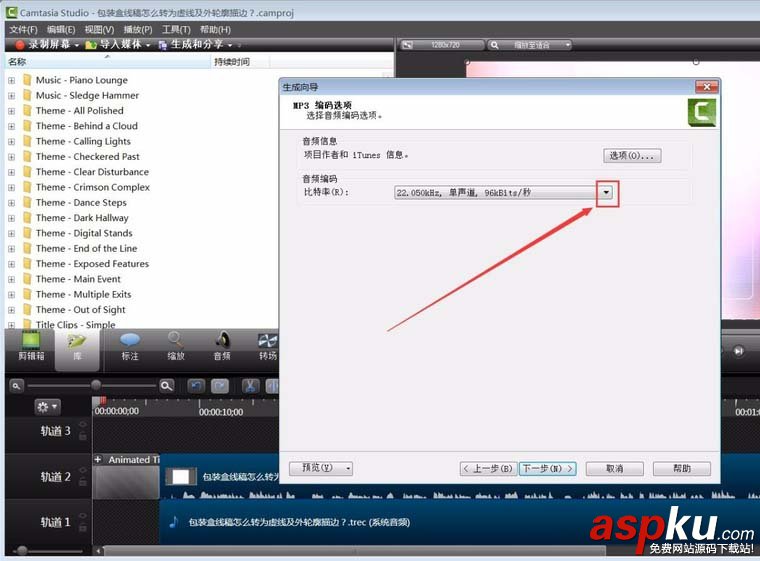This screenshot has height=561, width=760.
Task: Select the Theme - Out of Sight folder
Action: tap(80, 309)
